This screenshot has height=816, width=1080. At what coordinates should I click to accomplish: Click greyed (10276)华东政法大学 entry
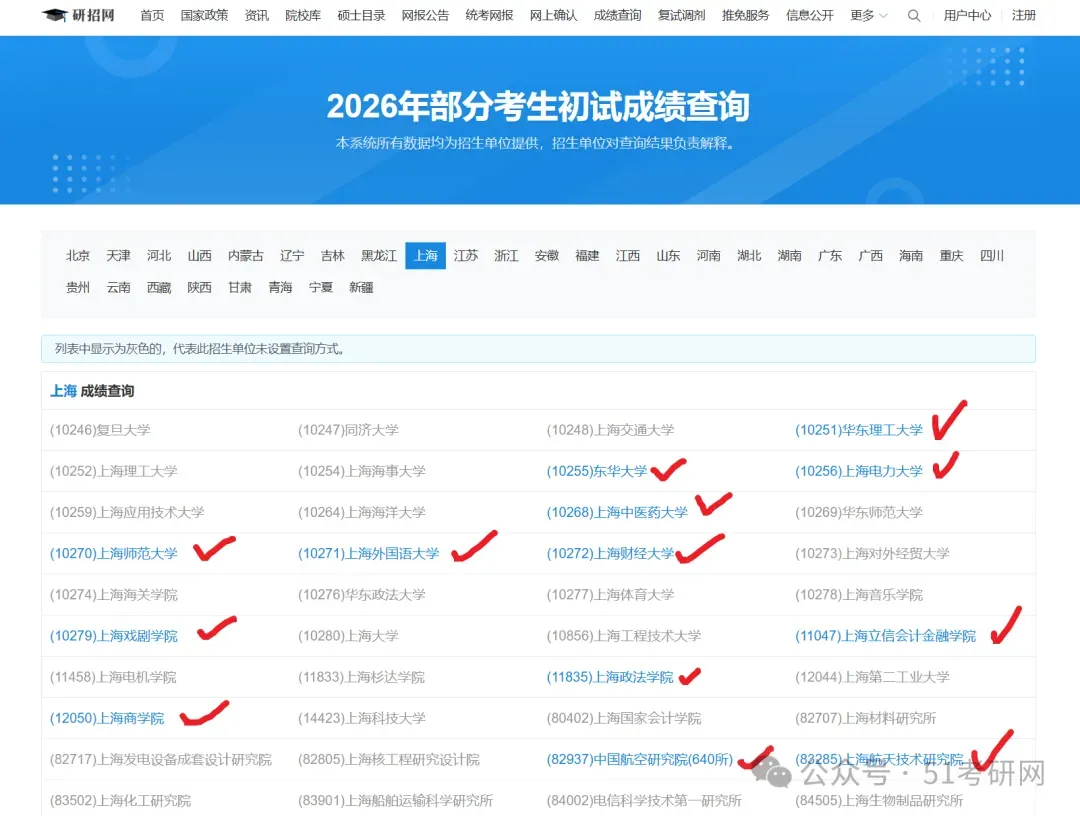[x=362, y=594]
